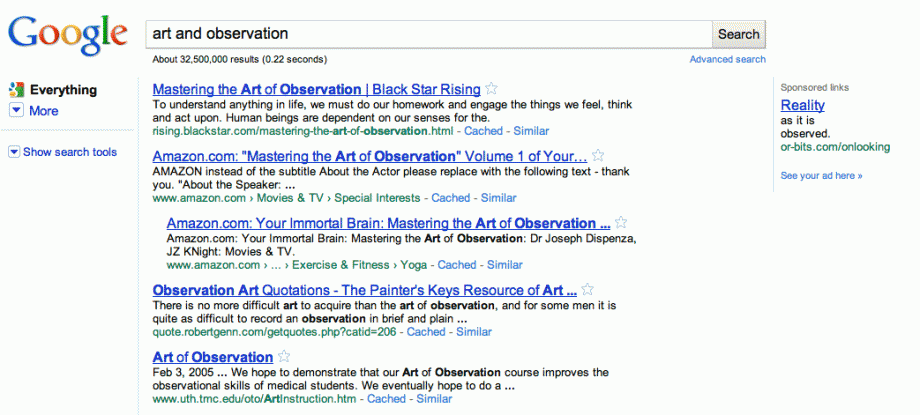Viewport: 920px width, 415px height.
Task: Star the Art of Observation uth.tmc.edu result
Action: point(284,357)
